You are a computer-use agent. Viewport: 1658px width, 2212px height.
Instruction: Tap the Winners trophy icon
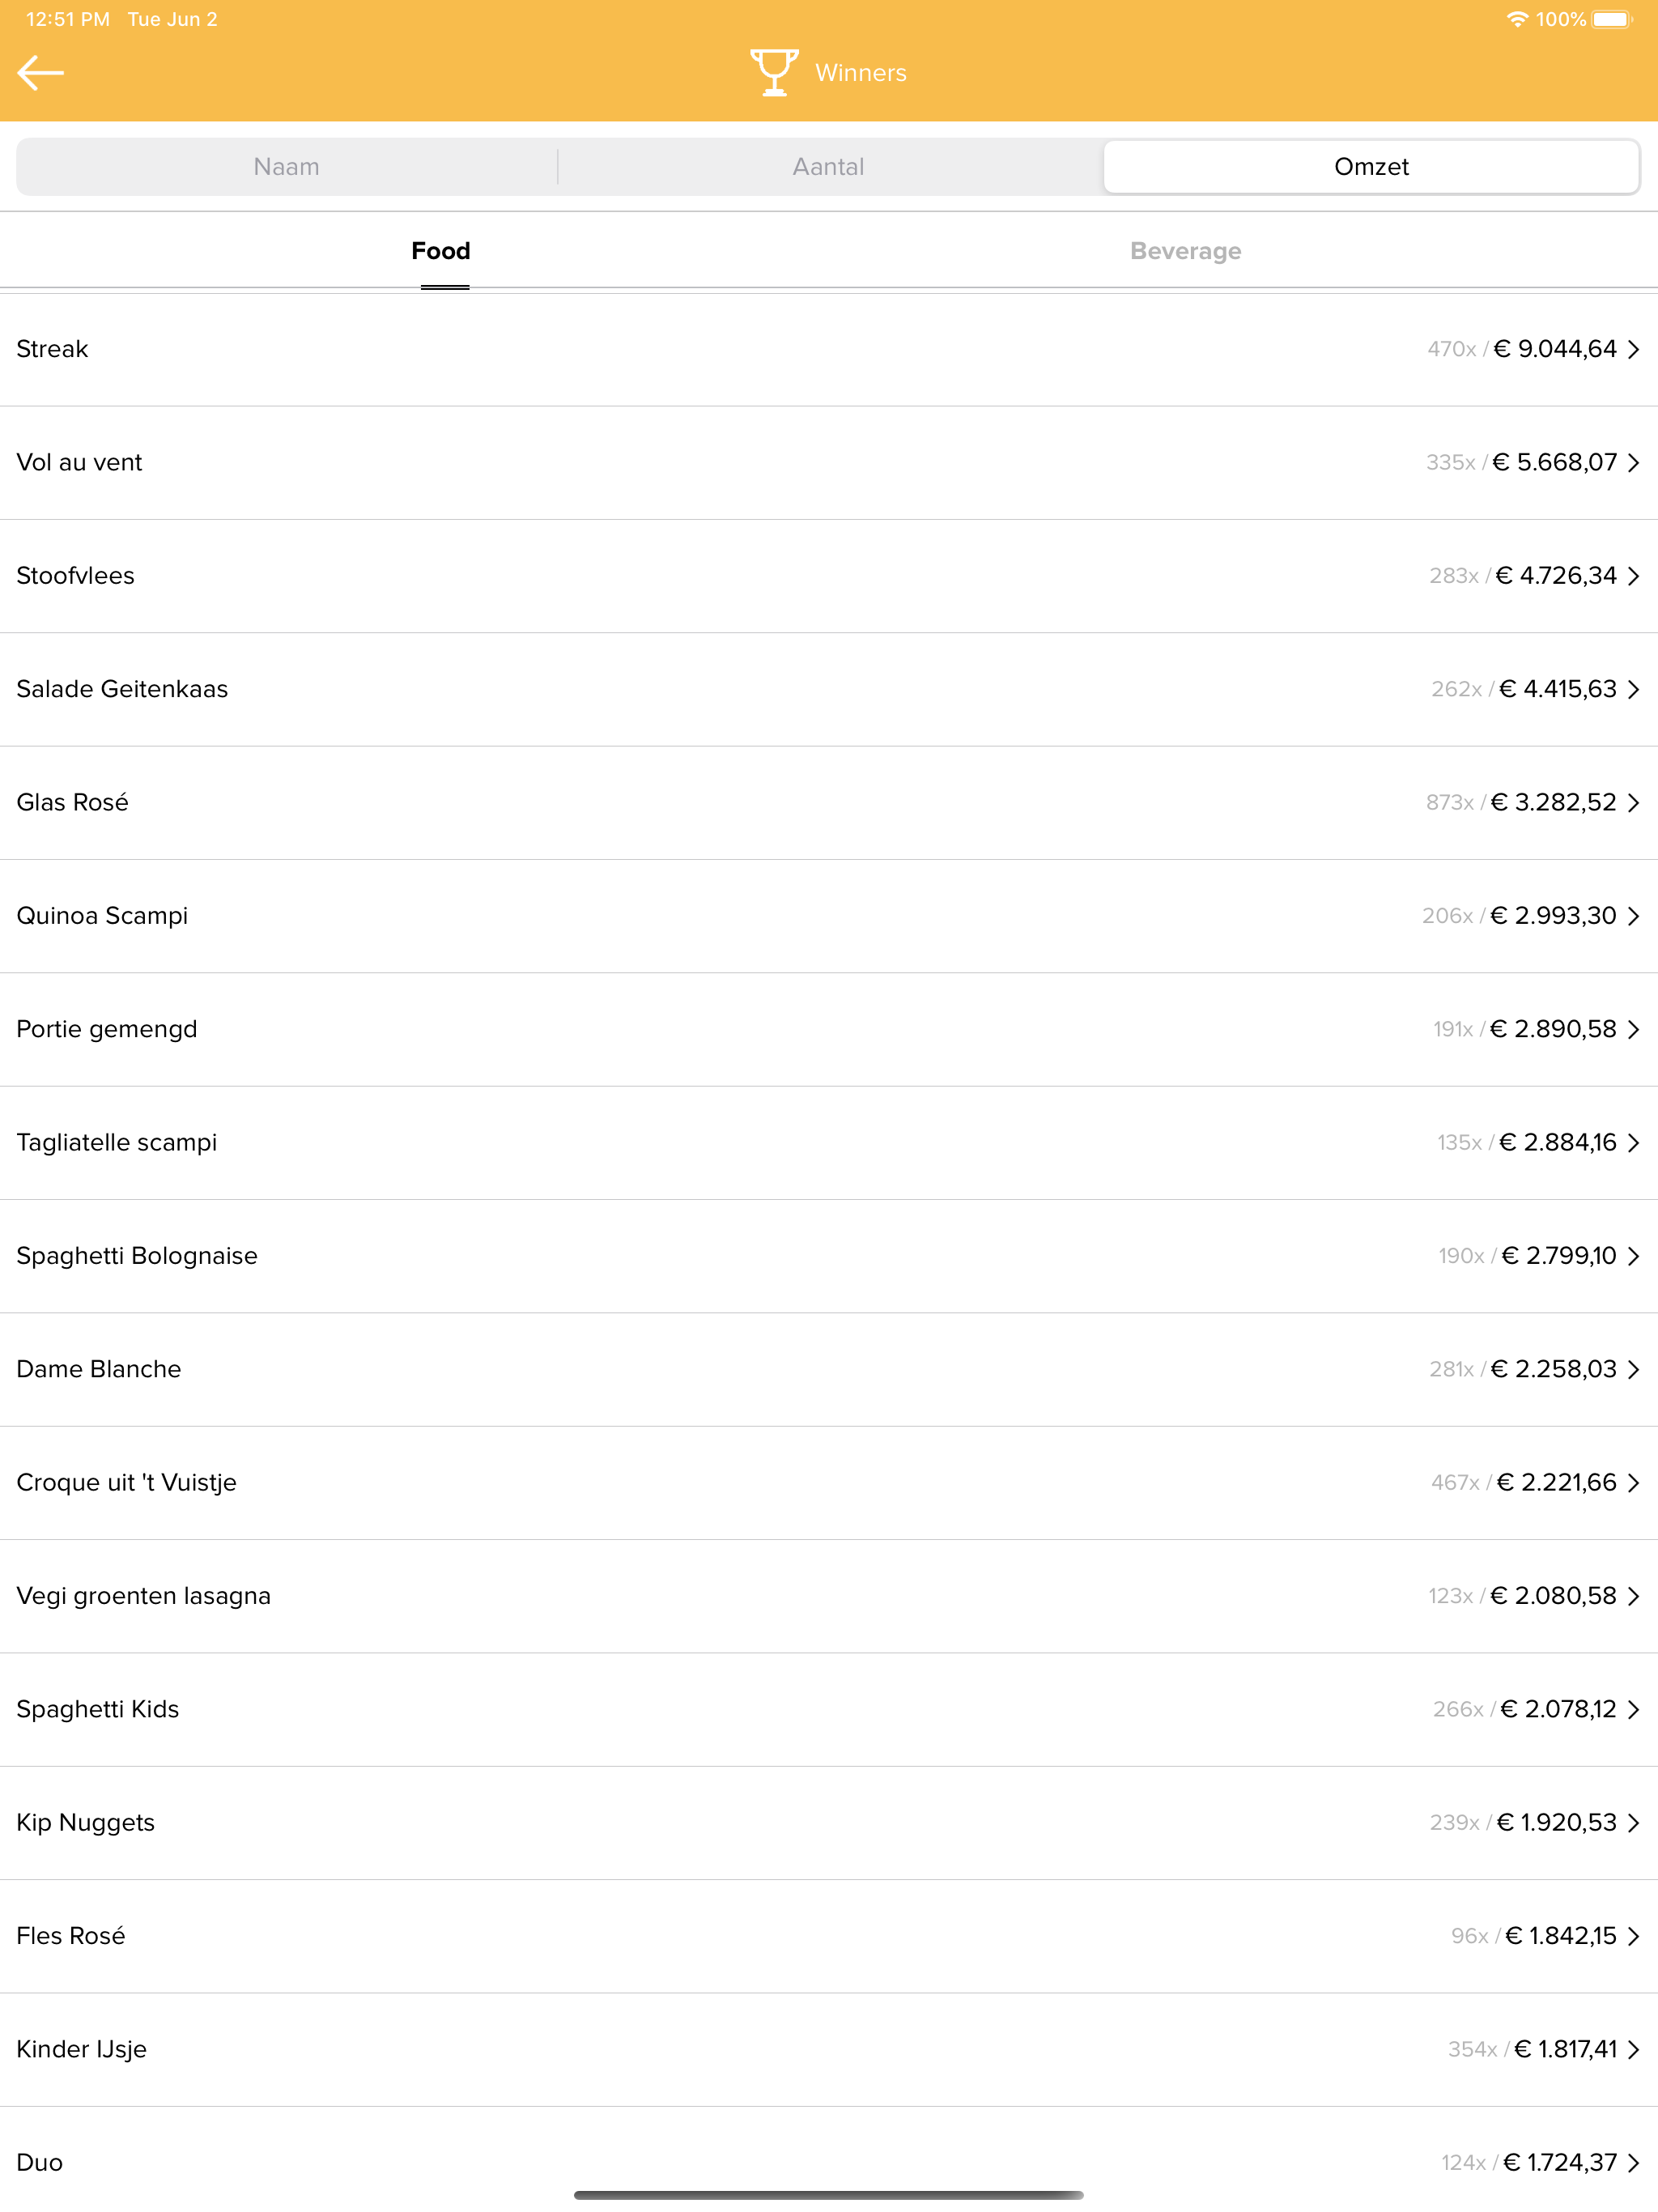click(x=774, y=72)
